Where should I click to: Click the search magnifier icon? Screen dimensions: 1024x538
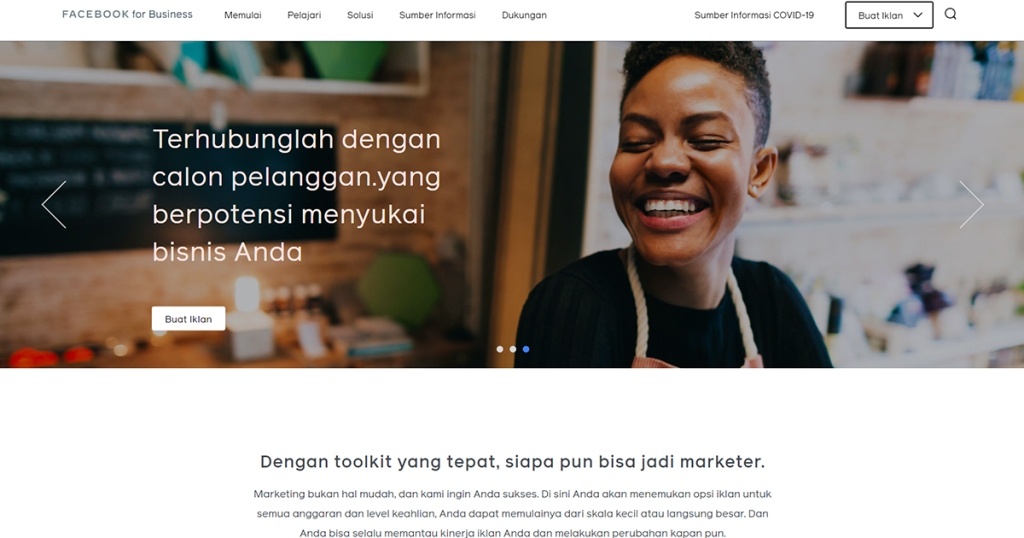pos(950,14)
